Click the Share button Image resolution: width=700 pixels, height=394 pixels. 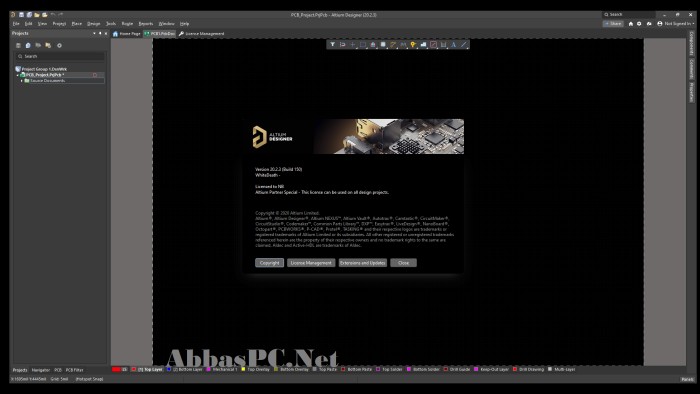pyautogui.click(x=613, y=24)
